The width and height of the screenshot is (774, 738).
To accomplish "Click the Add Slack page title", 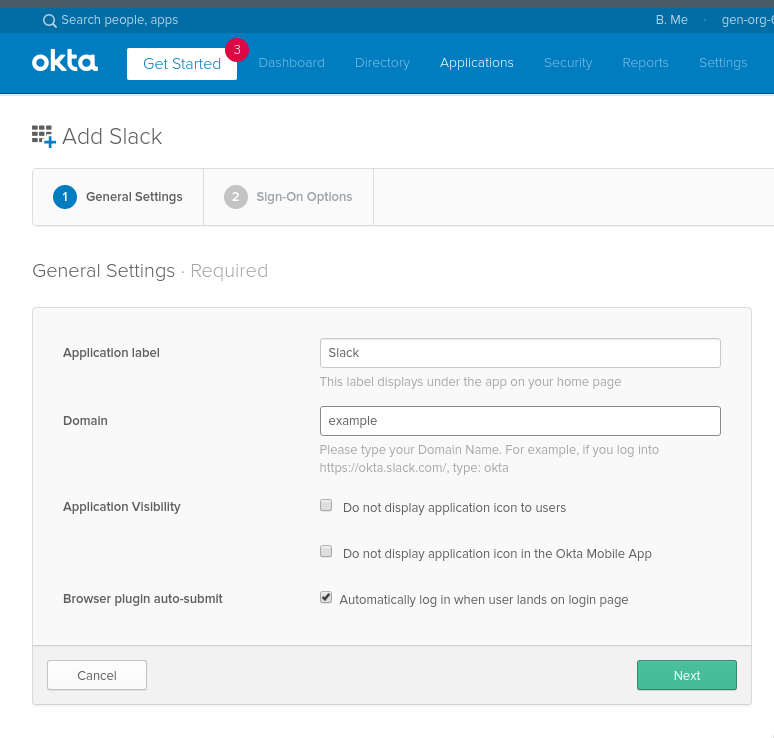I will 112,136.
